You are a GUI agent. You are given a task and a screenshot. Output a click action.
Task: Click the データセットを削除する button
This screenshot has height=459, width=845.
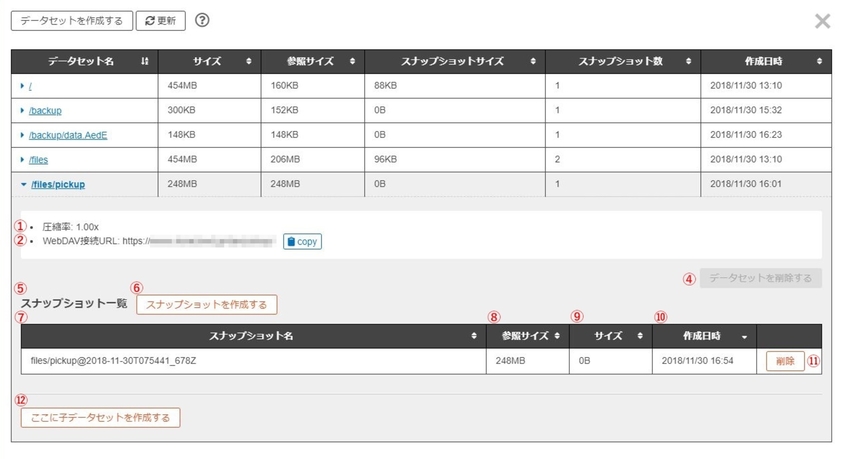click(x=761, y=278)
